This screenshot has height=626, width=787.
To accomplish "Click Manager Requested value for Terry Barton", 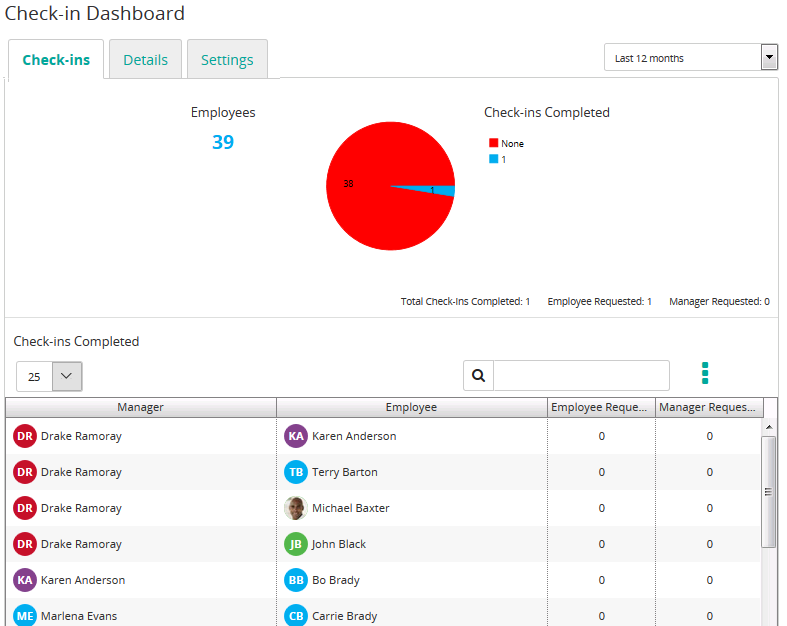I will tap(709, 472).
